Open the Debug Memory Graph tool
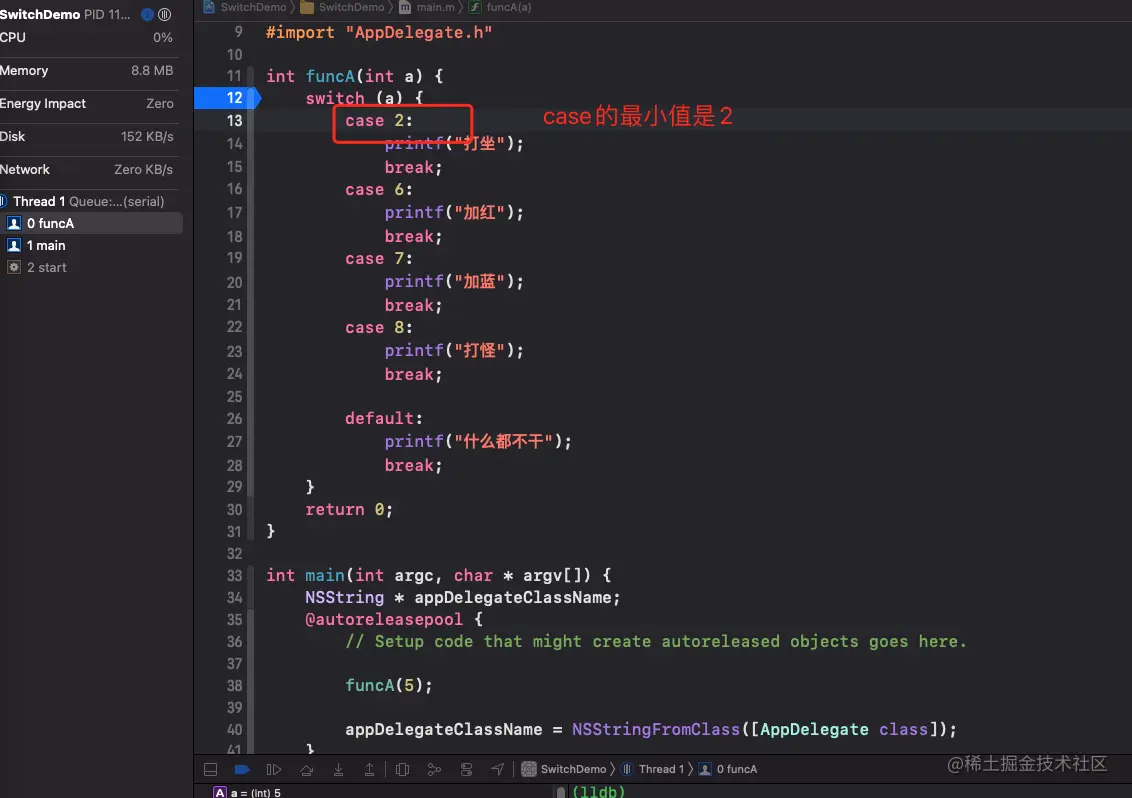 coord(434,769)
